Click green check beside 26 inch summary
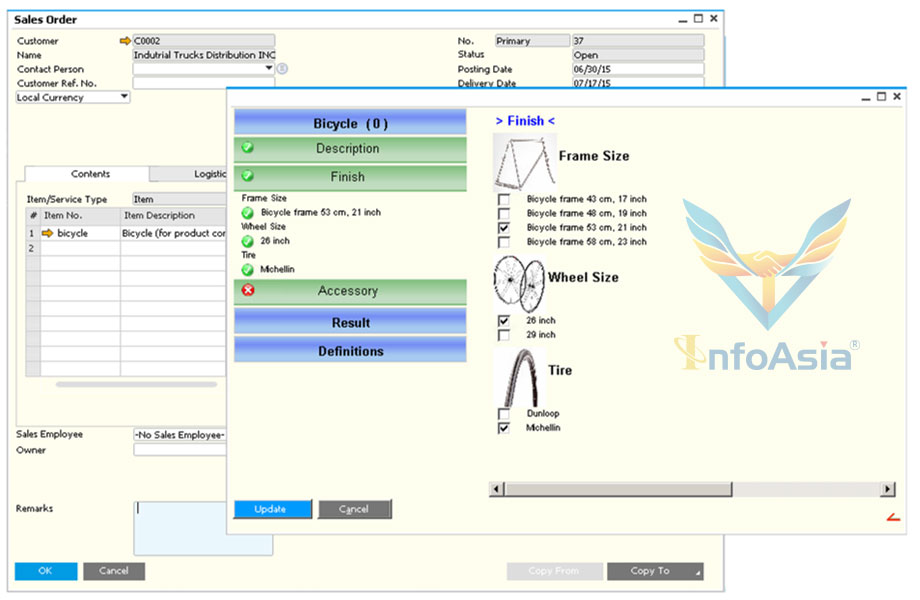This screenshot has width=920, height=600. (x=248, y=241)
